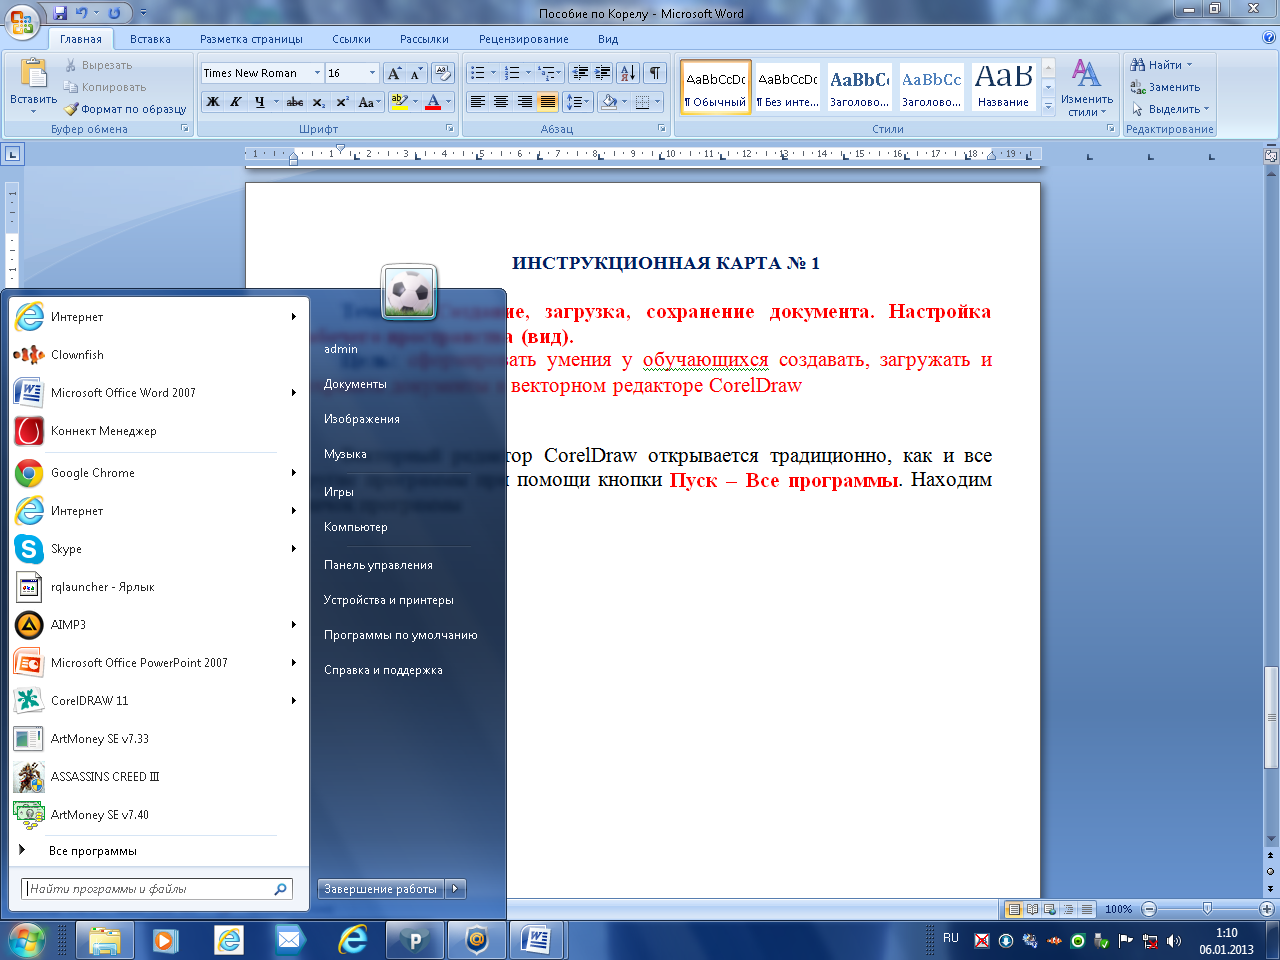
Task: Click the Cut (Вырезать) command
Action: [98, 65]
